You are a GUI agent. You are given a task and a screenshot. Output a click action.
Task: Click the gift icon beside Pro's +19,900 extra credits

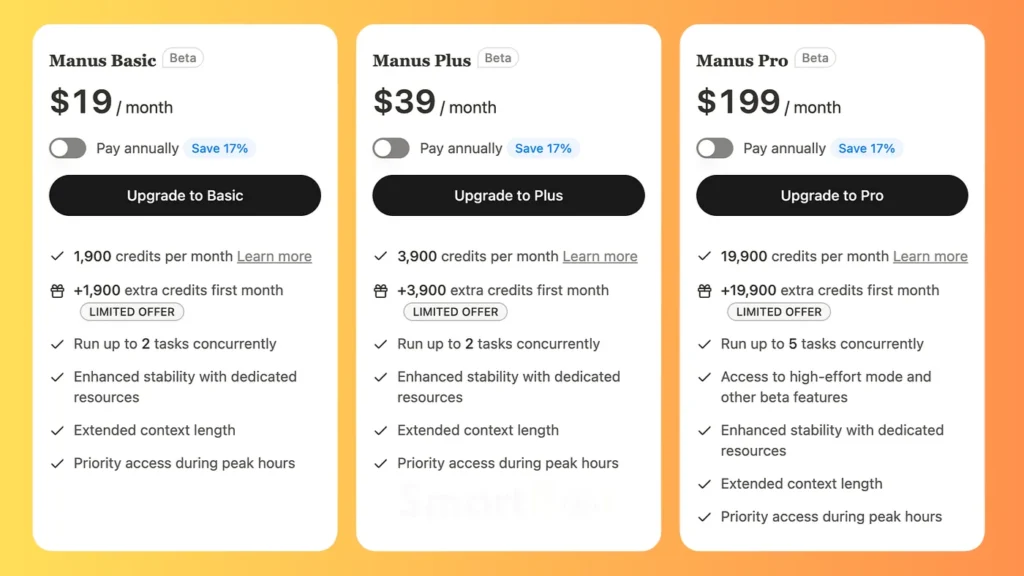coord(704,290)
